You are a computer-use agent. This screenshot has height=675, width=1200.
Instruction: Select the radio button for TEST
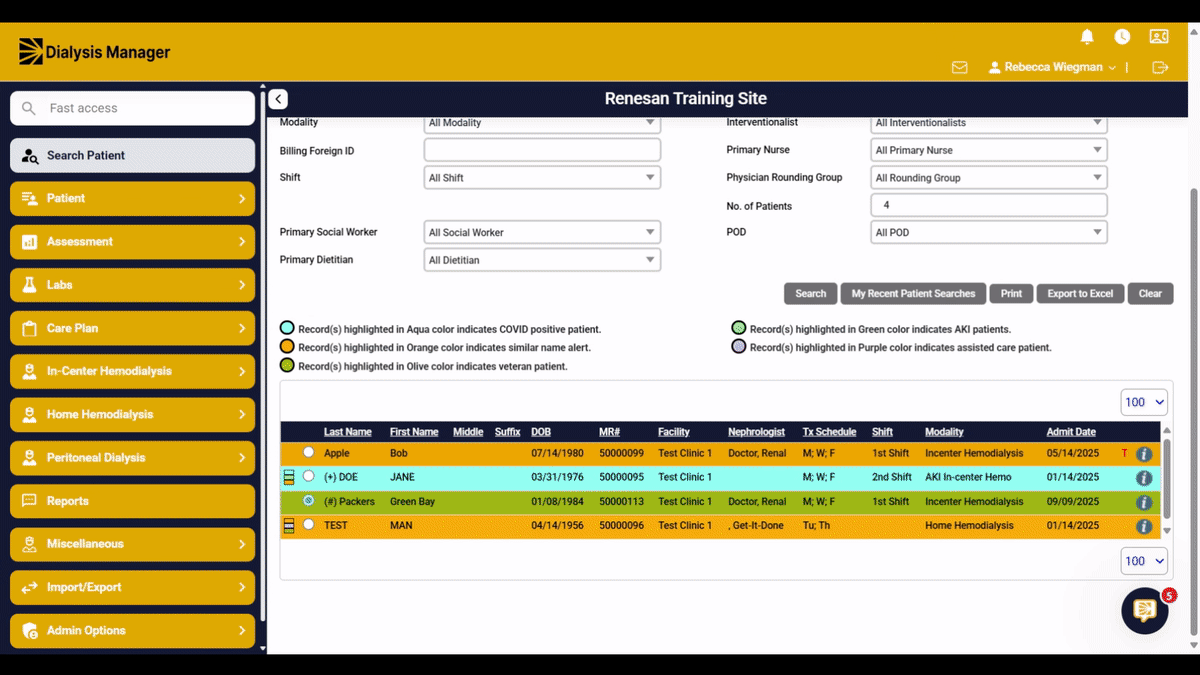click(308, 525)
